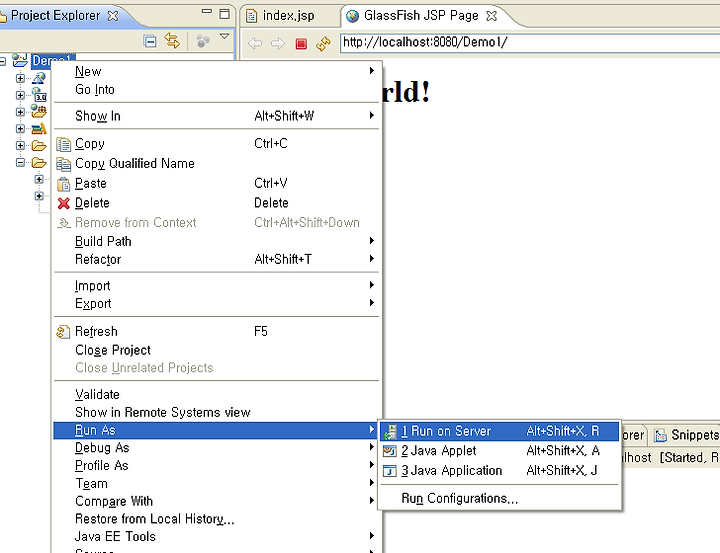
Task: Click Refresh icon in context menu
Action: (63, 332)
